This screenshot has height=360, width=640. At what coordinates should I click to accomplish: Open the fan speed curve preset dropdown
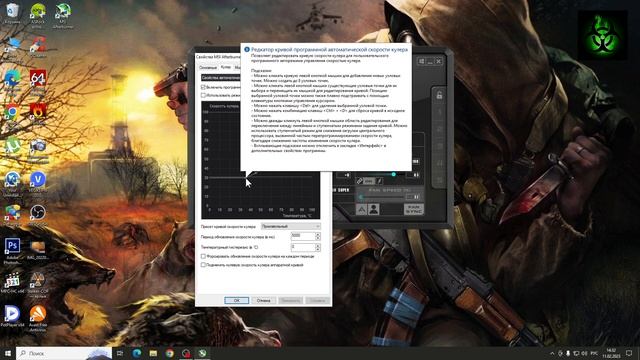point(291,226)
